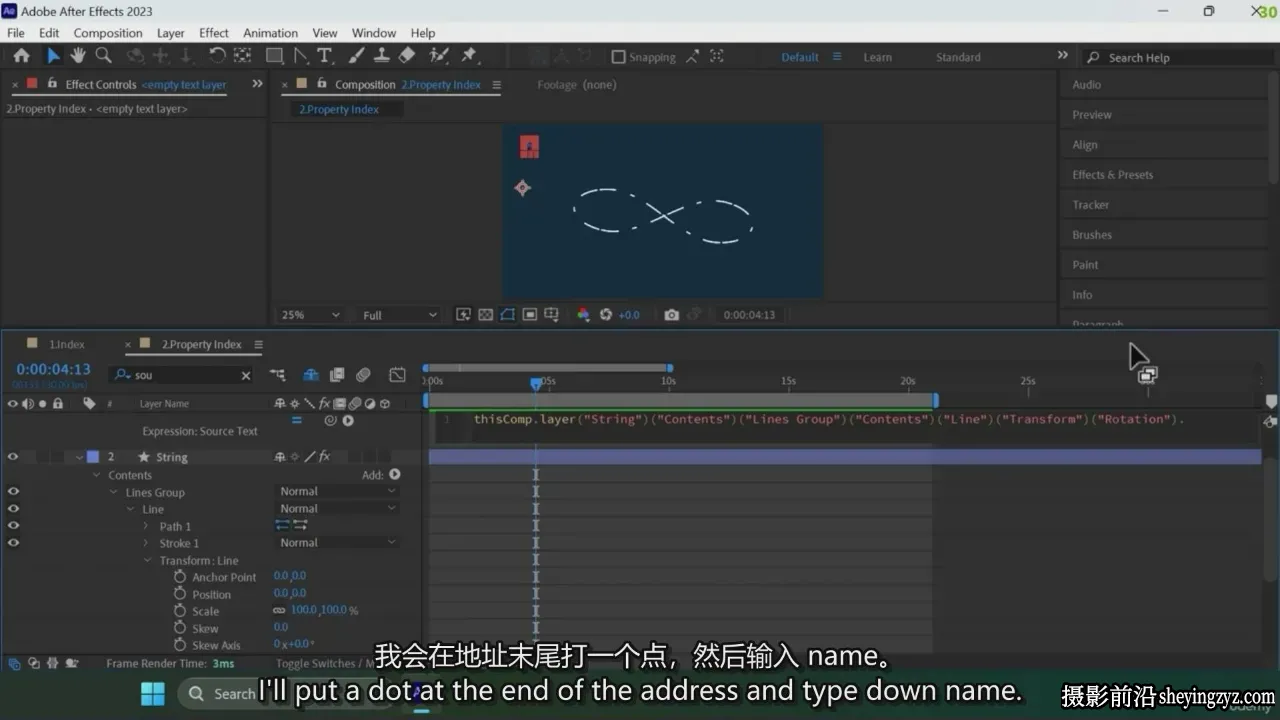The height and width of the screenshot is (720, 1280).
Task: Open Stroke 1 blend mode dropdown
Action: coord(337,543)
